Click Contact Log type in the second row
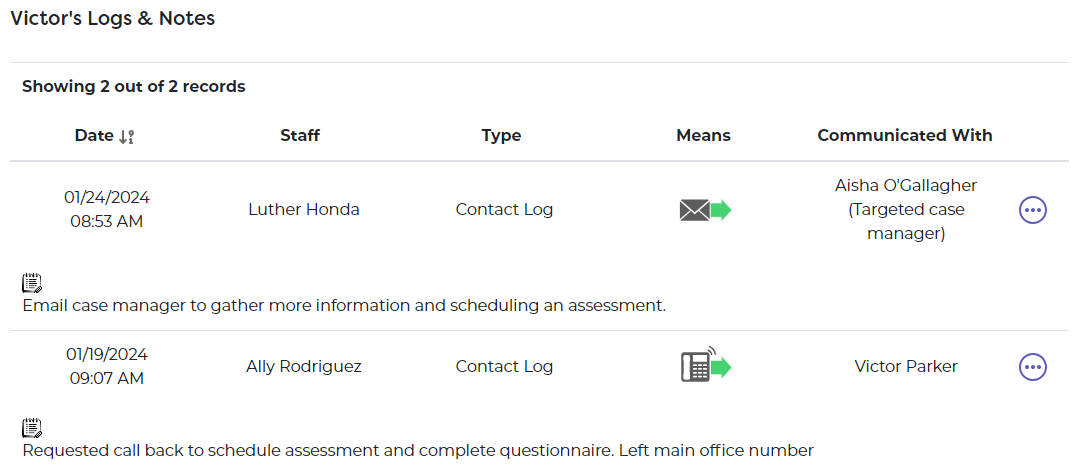Screen dimensions: 1079x470 click(x=504, y=367)
